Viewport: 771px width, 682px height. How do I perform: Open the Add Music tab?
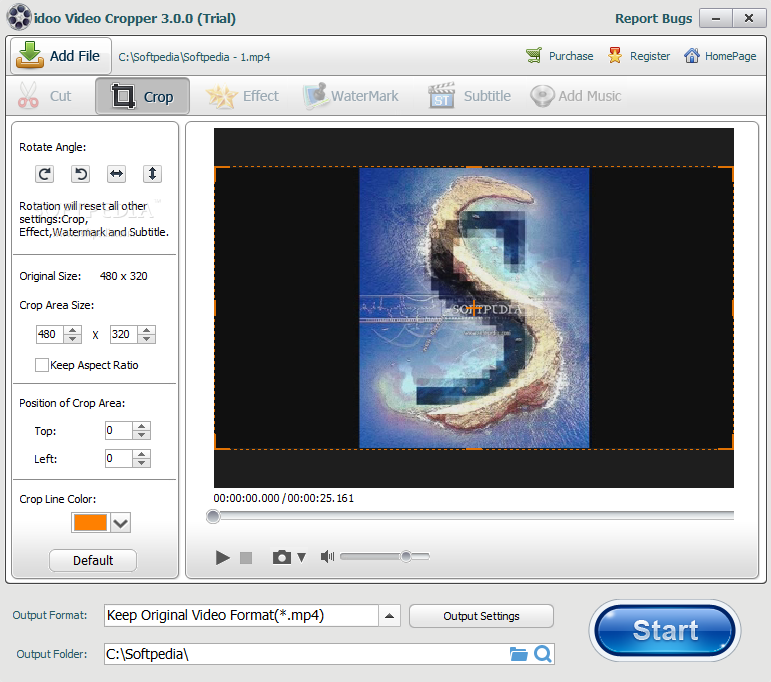click(576, 96)
